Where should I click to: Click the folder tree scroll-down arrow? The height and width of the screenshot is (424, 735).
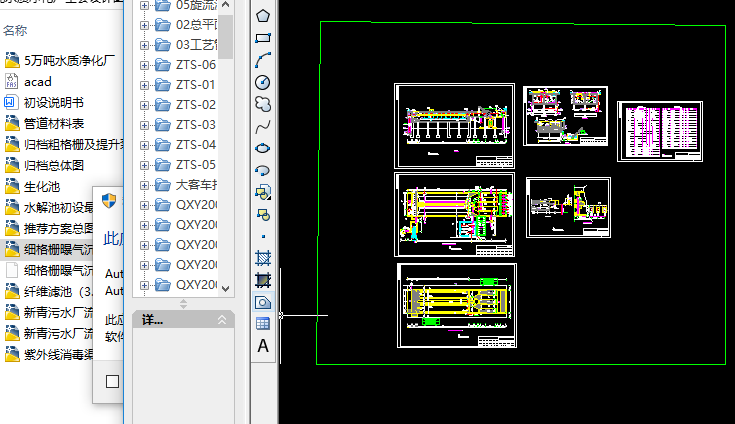[x=225, y=289]
